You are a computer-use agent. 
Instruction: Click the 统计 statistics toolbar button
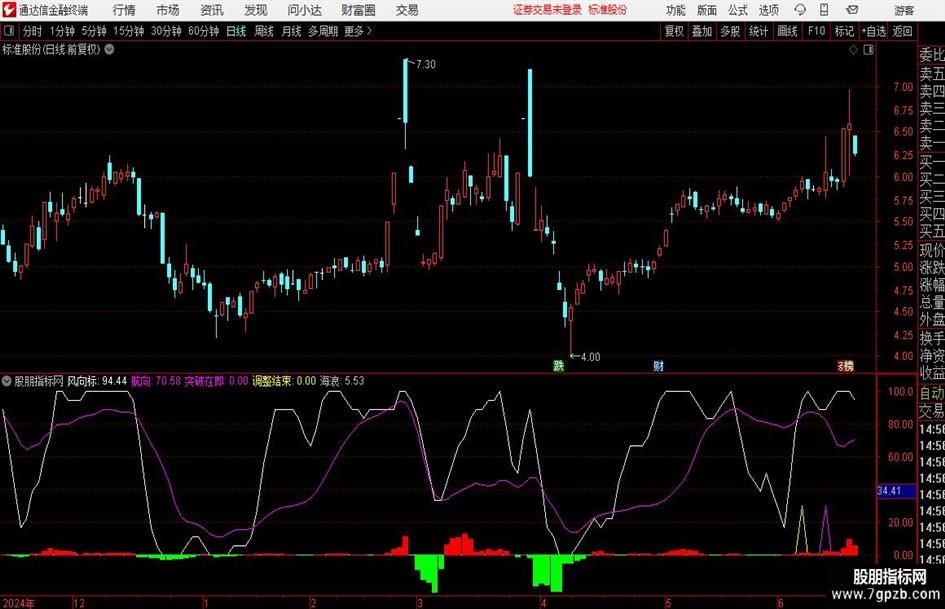(758, 31)
